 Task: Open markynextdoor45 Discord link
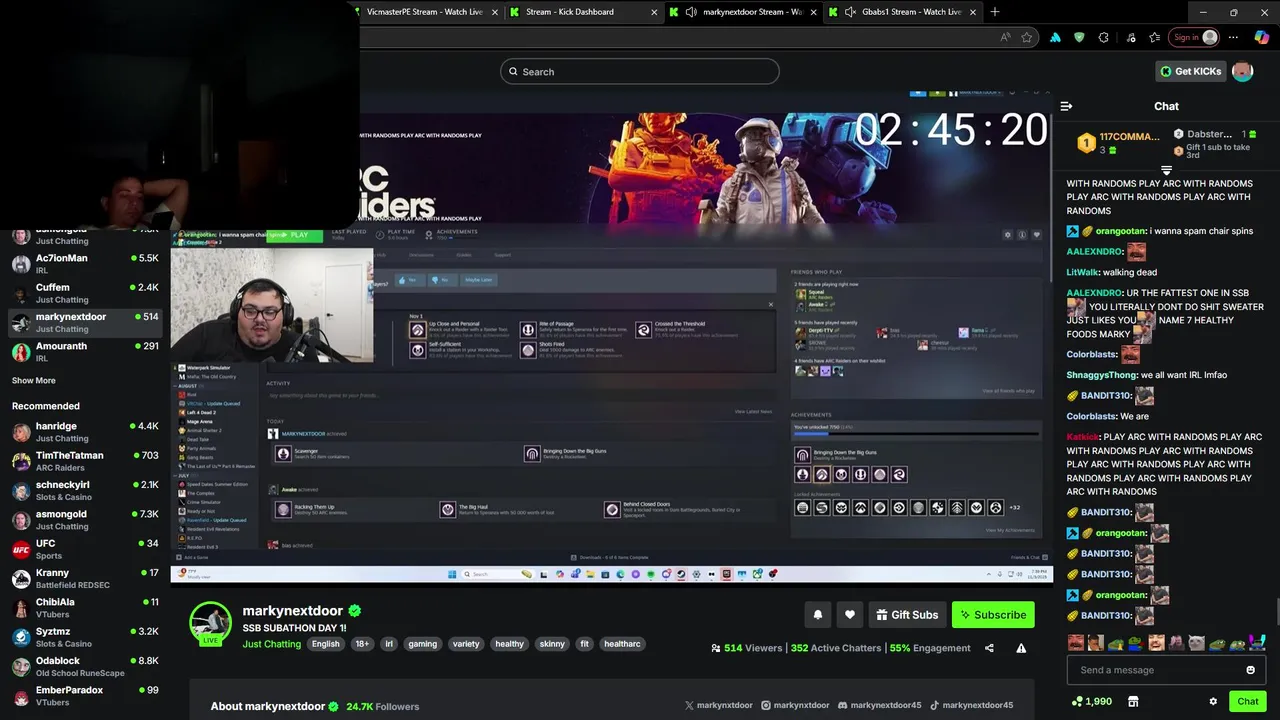pos(879,705)
